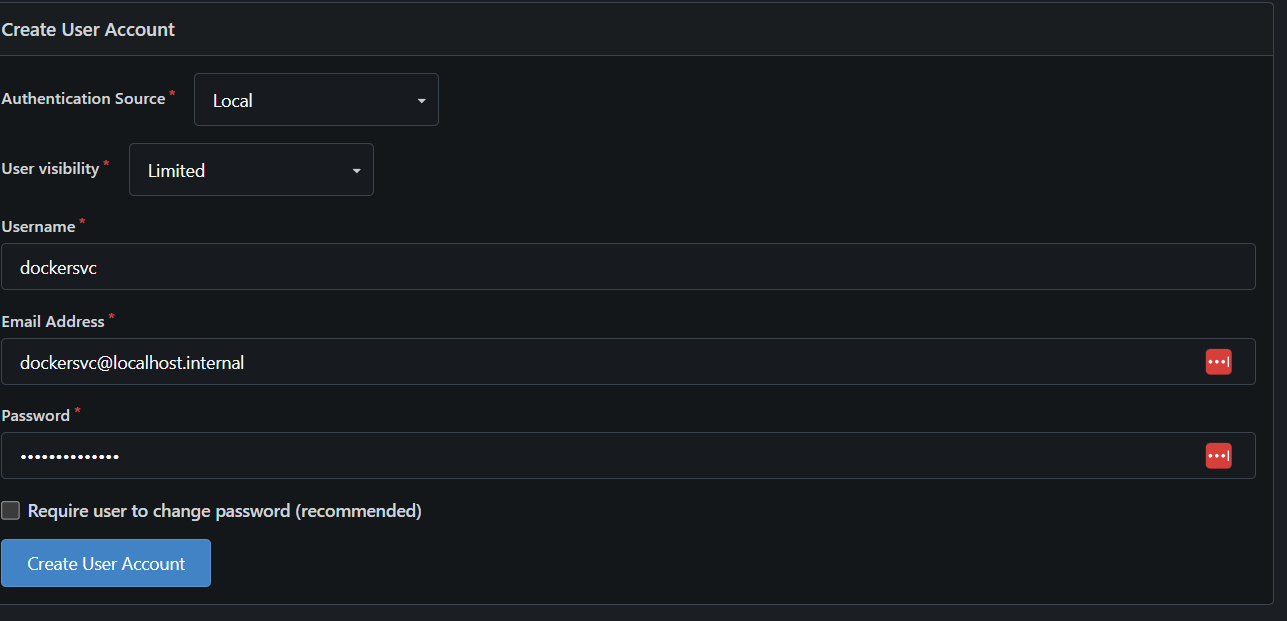
Task: Toggle the require password change checkbox
Action: (x=11, y=511)
